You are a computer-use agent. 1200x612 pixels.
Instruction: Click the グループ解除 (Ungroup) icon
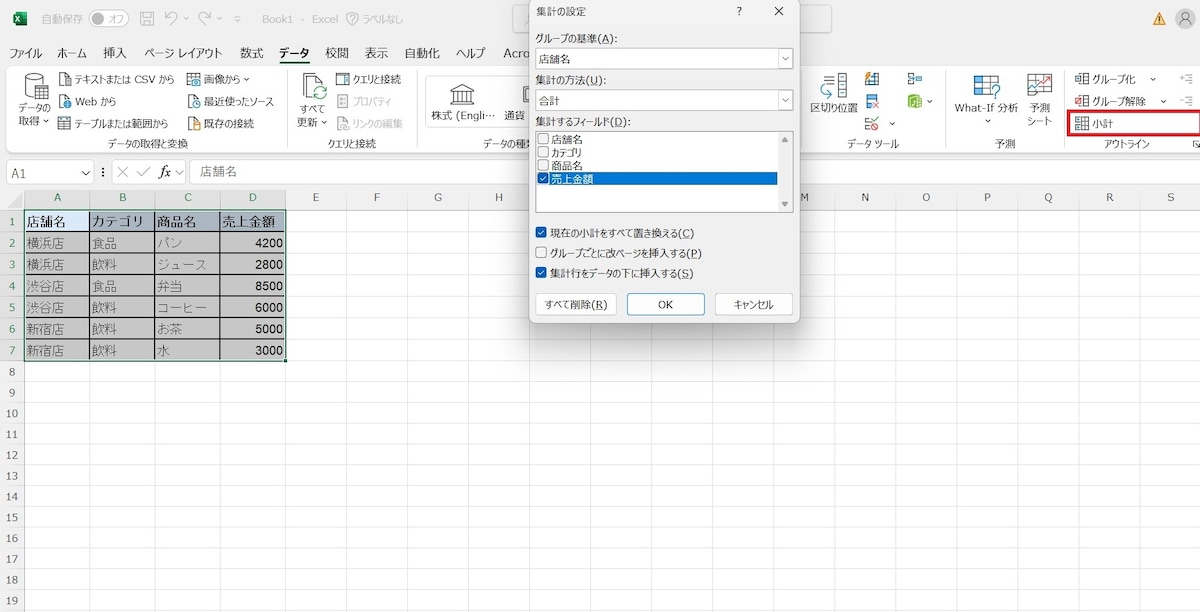coord(1106,100)
